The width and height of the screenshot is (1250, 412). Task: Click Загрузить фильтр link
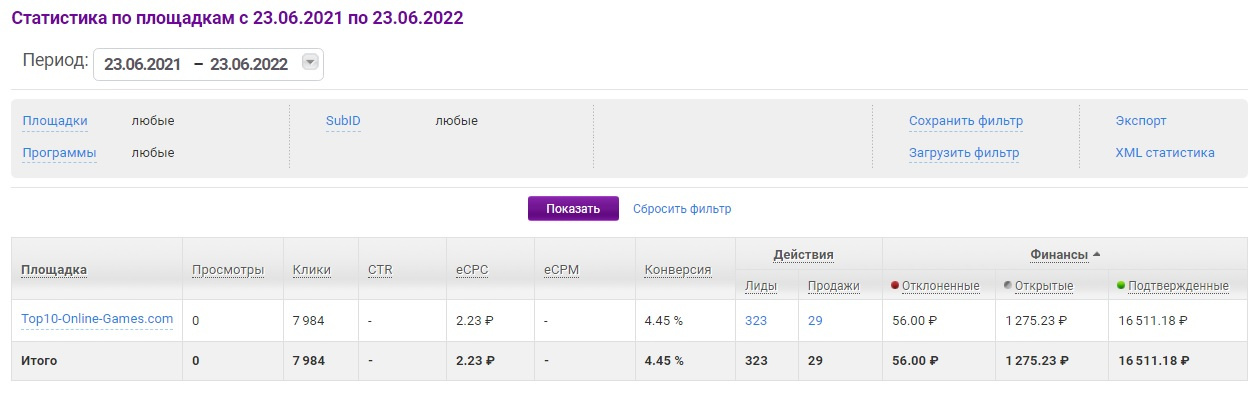[x=963, y=153]
